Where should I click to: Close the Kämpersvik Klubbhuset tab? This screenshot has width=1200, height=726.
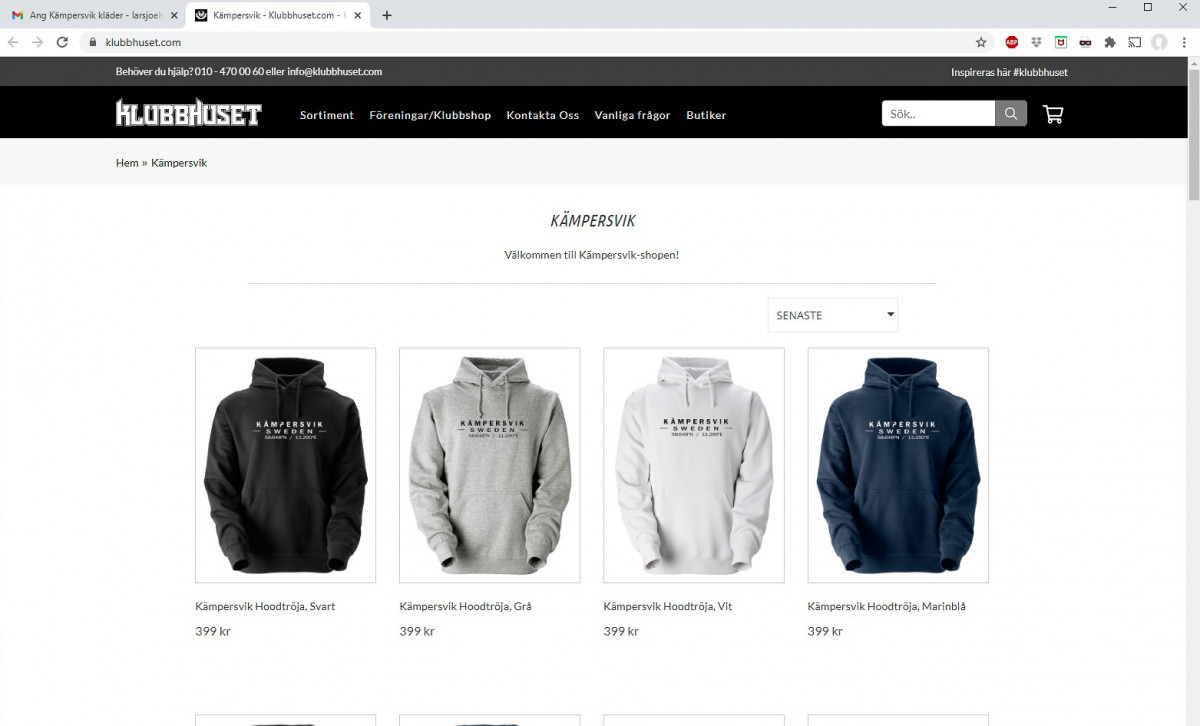click(358, 15)
